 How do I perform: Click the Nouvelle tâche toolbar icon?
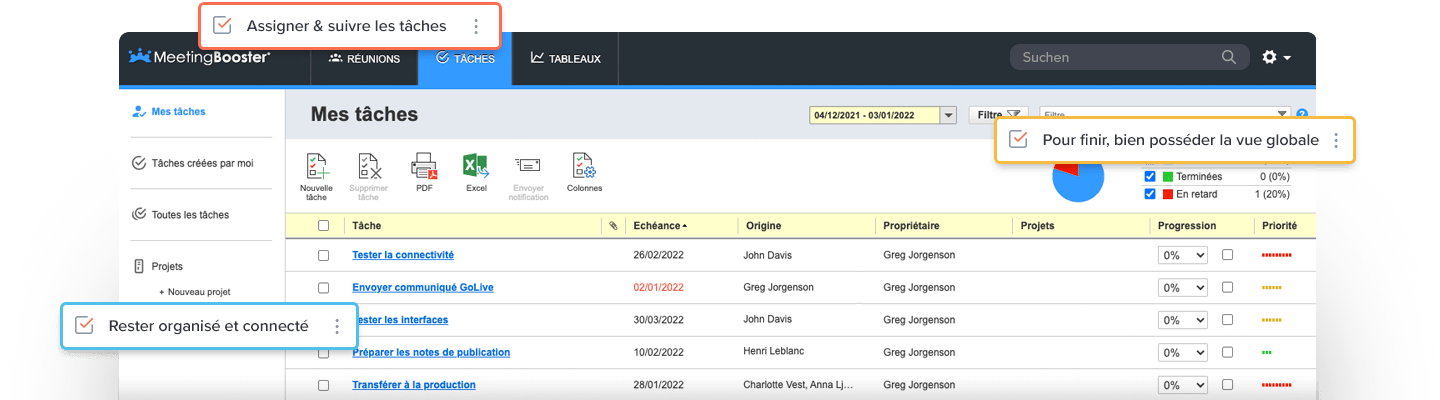(x=316, y=166)
